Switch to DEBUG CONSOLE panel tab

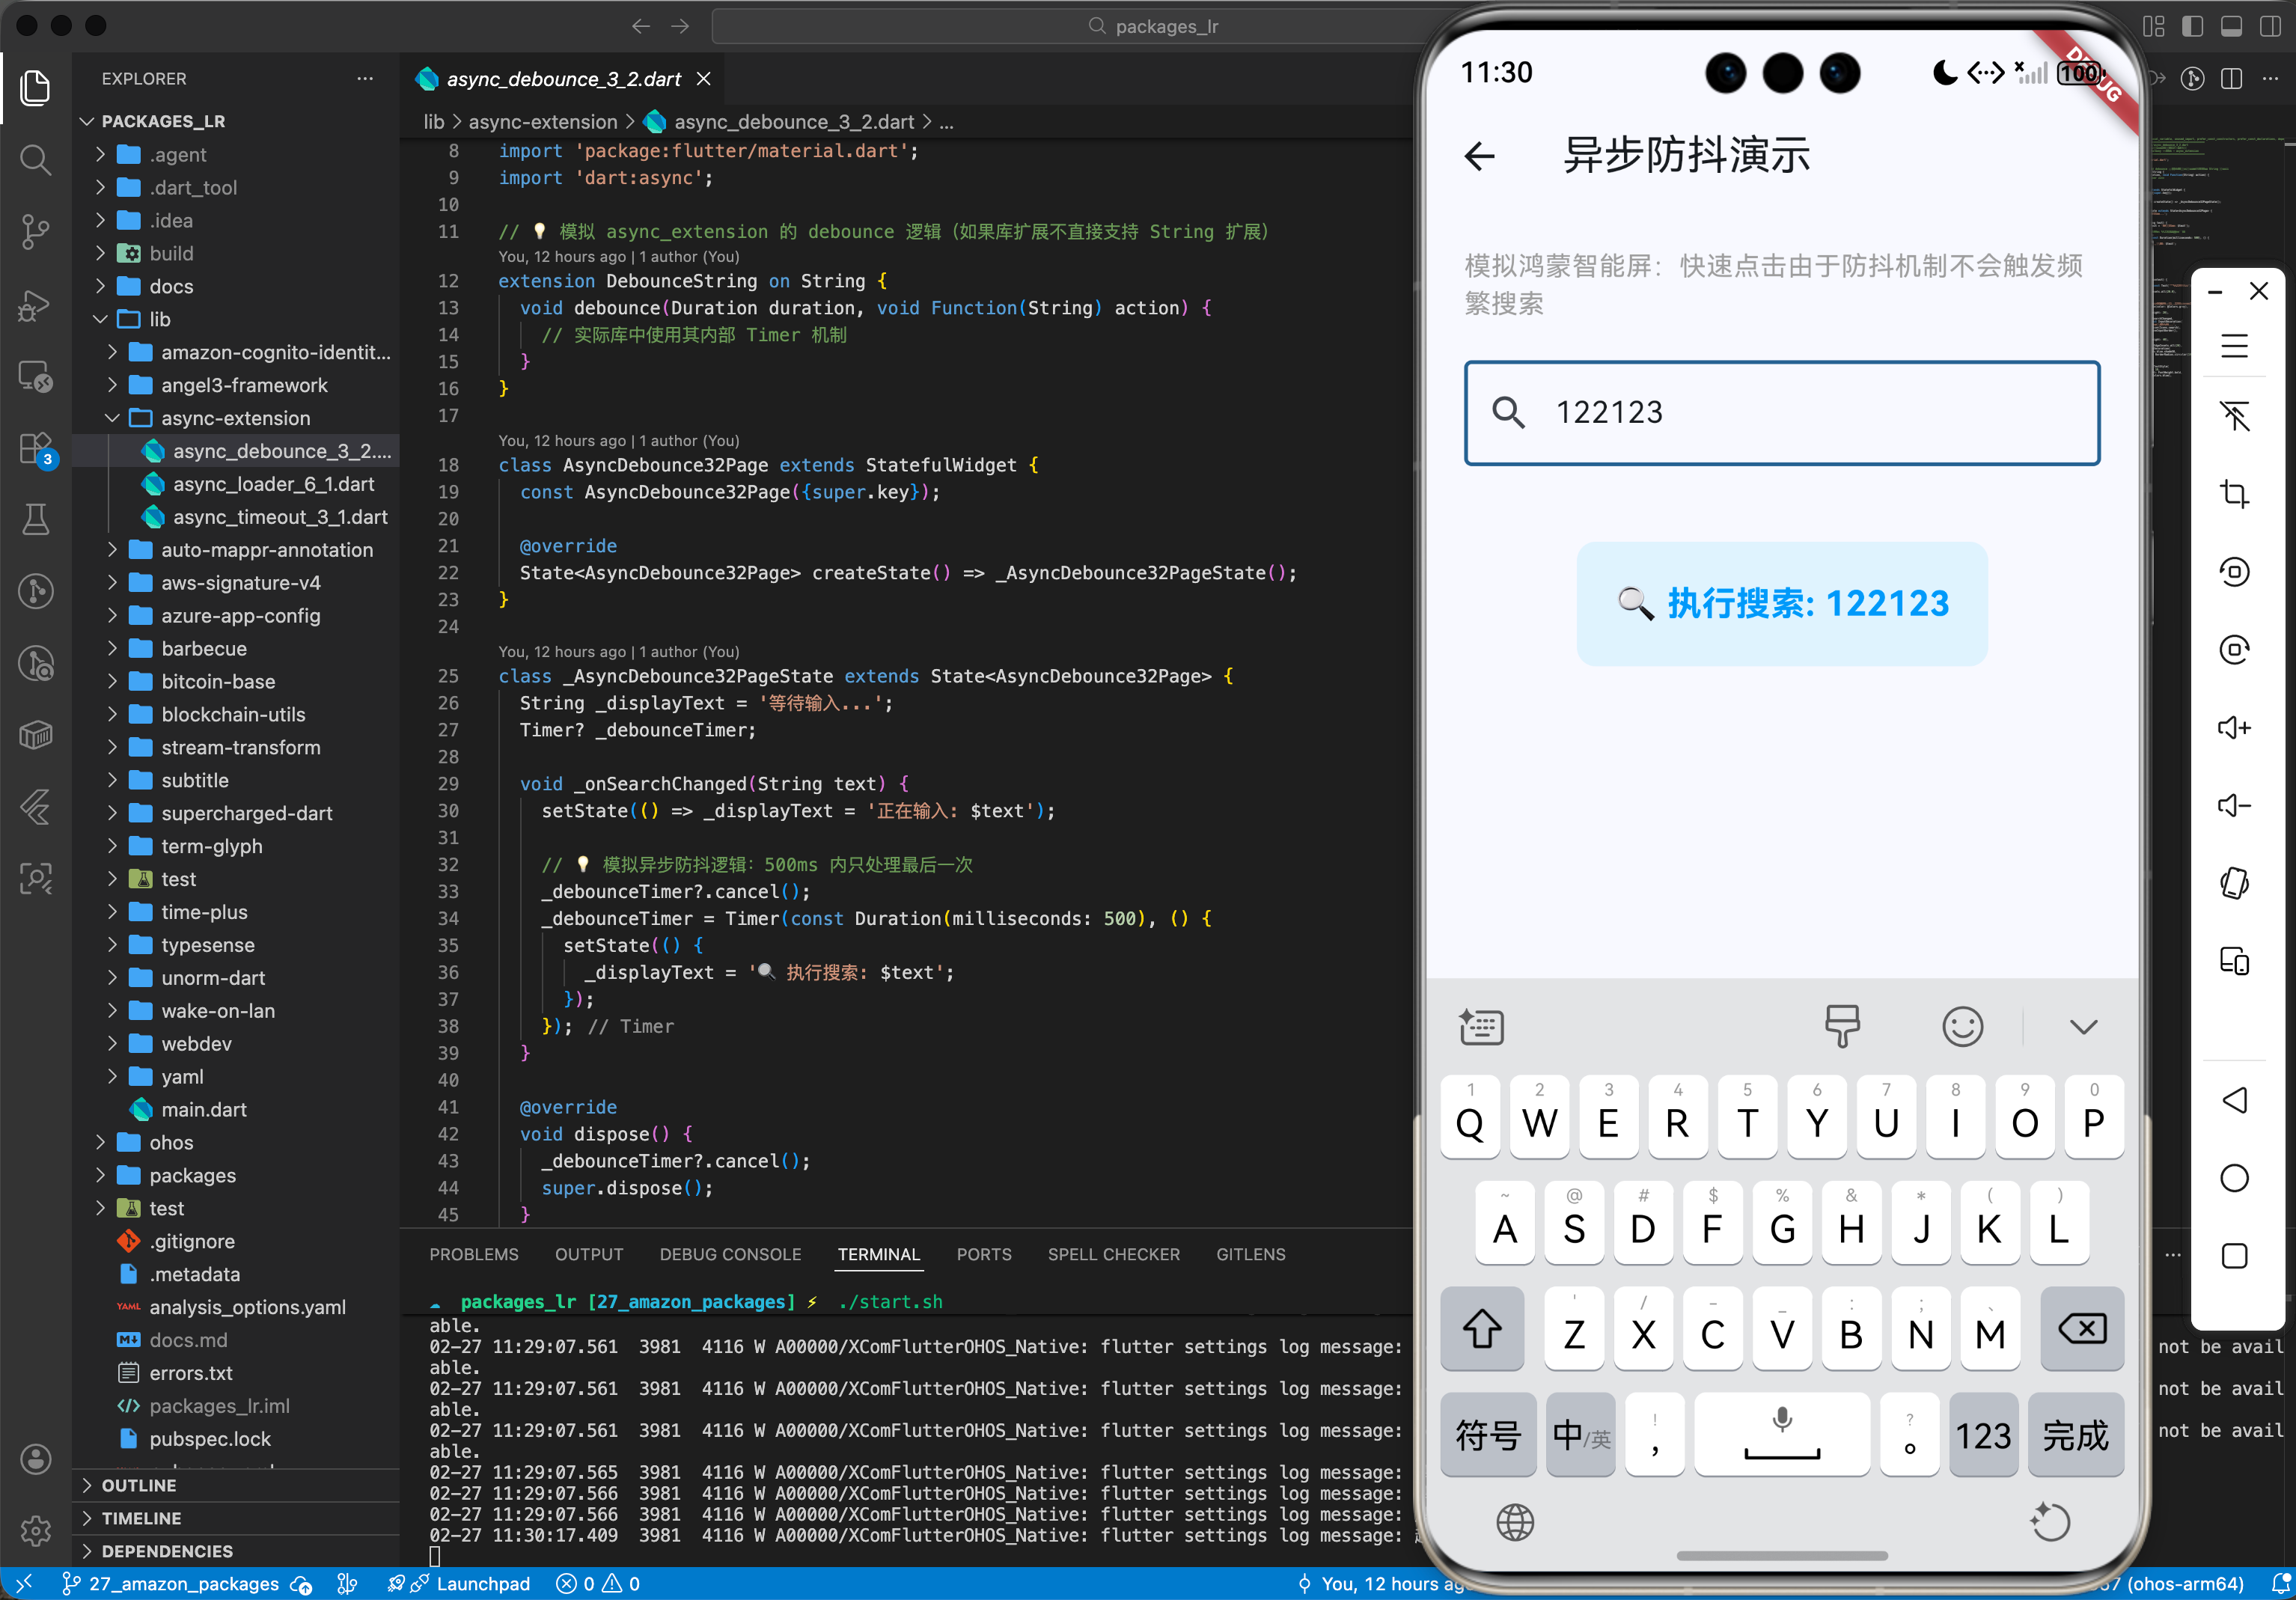point(730,1254)
